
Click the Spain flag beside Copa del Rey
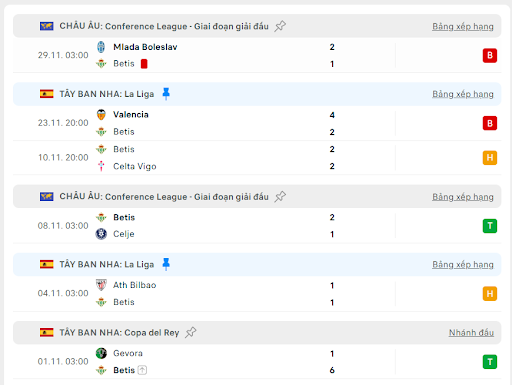tap(47, 333)
